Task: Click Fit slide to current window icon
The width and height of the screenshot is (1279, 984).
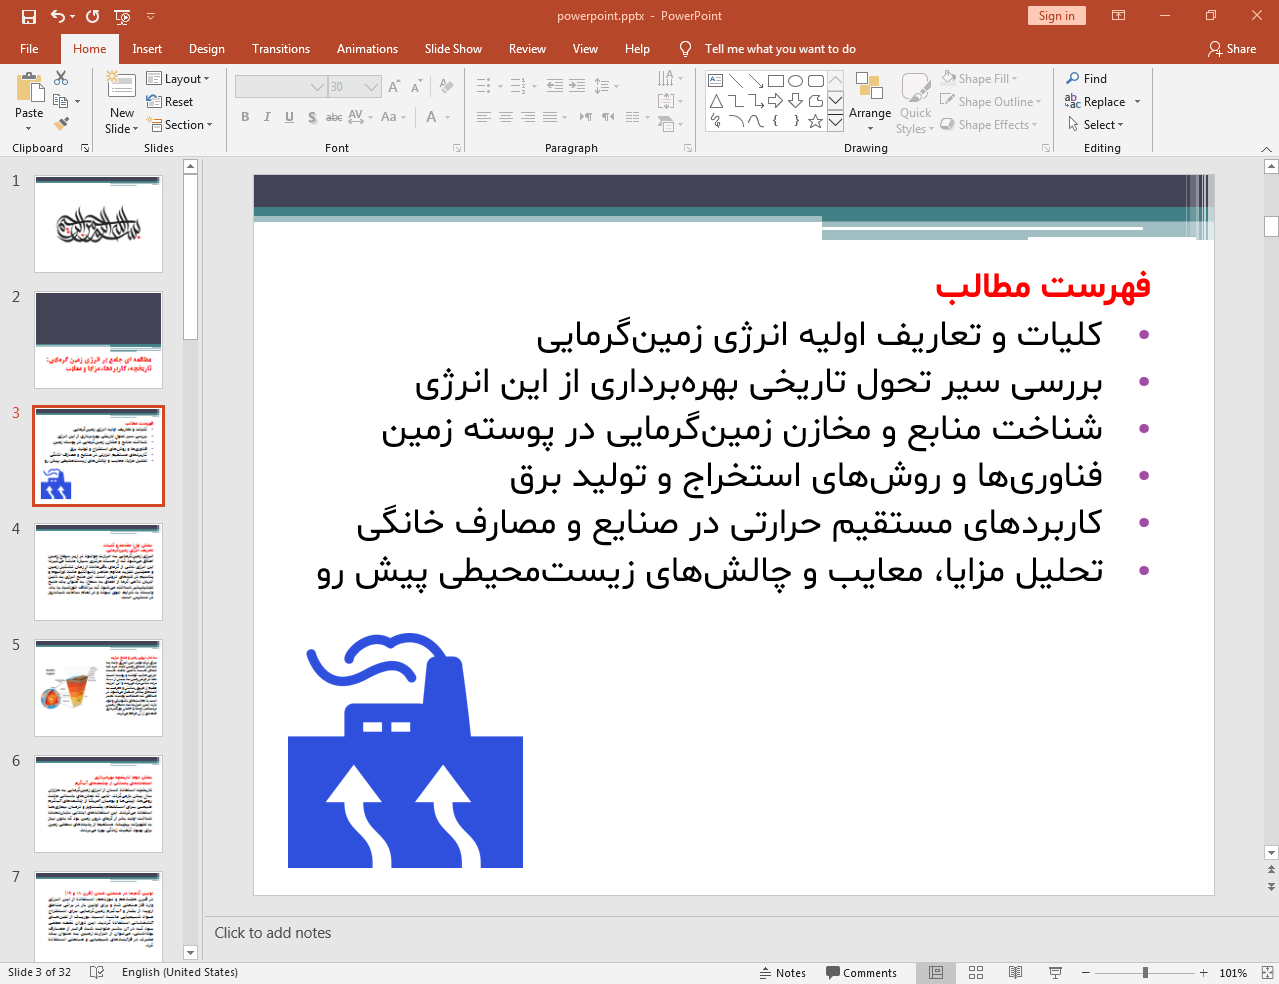Action: point(1267,972)
